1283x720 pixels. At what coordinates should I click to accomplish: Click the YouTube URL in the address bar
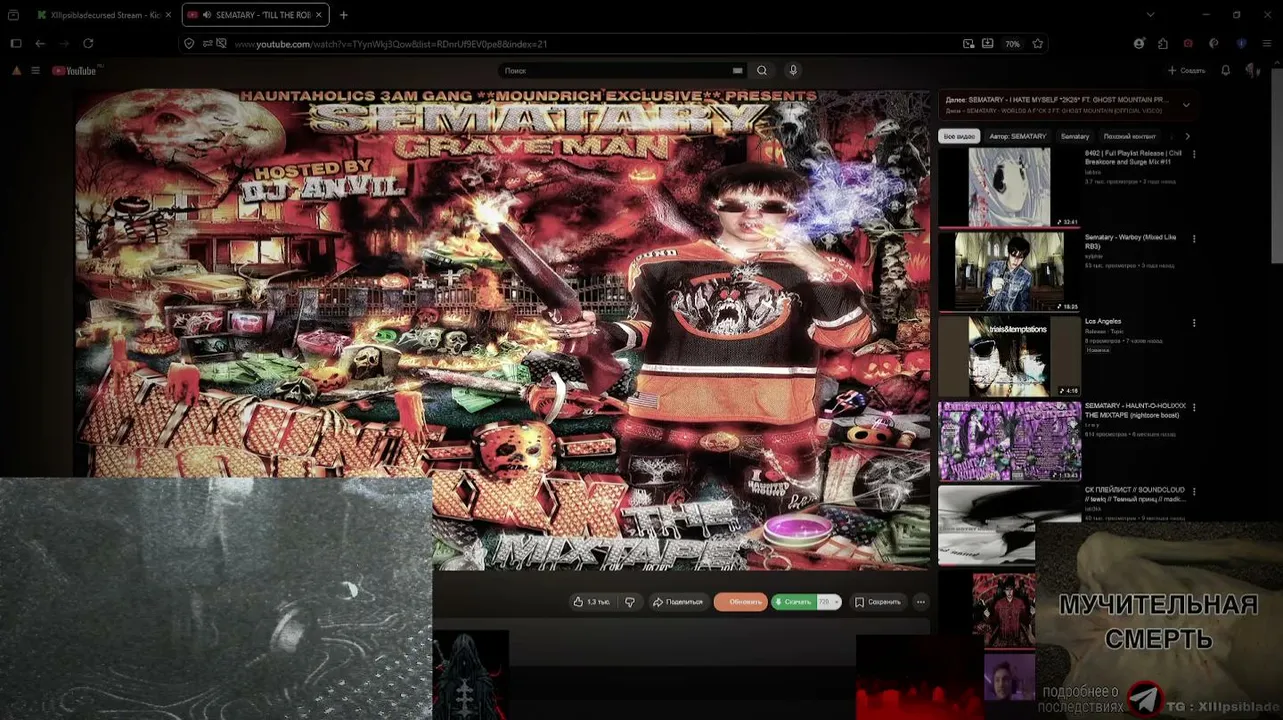(x=391, y=44)
